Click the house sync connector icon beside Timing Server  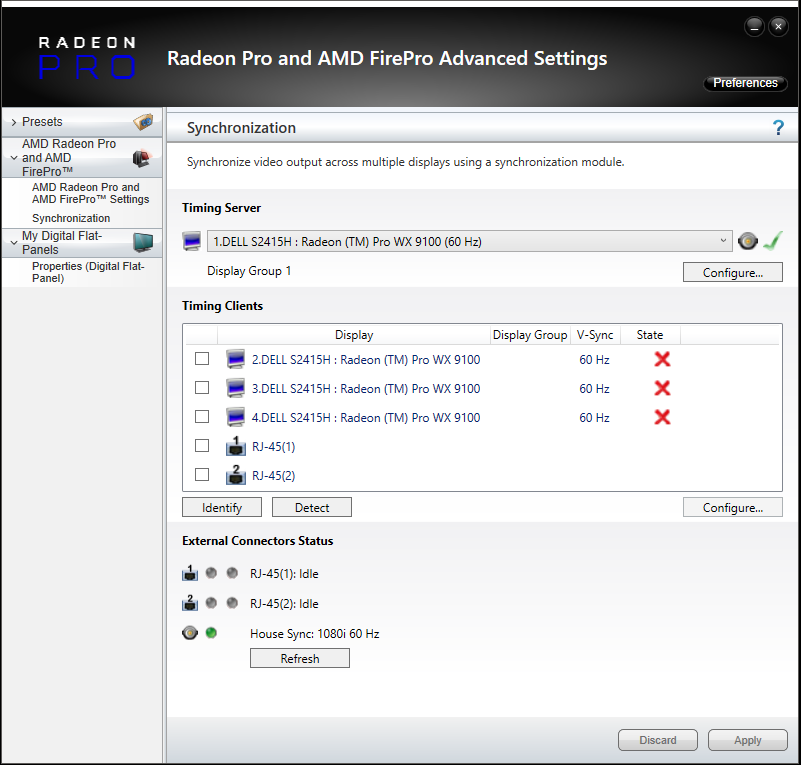[747, 241]
